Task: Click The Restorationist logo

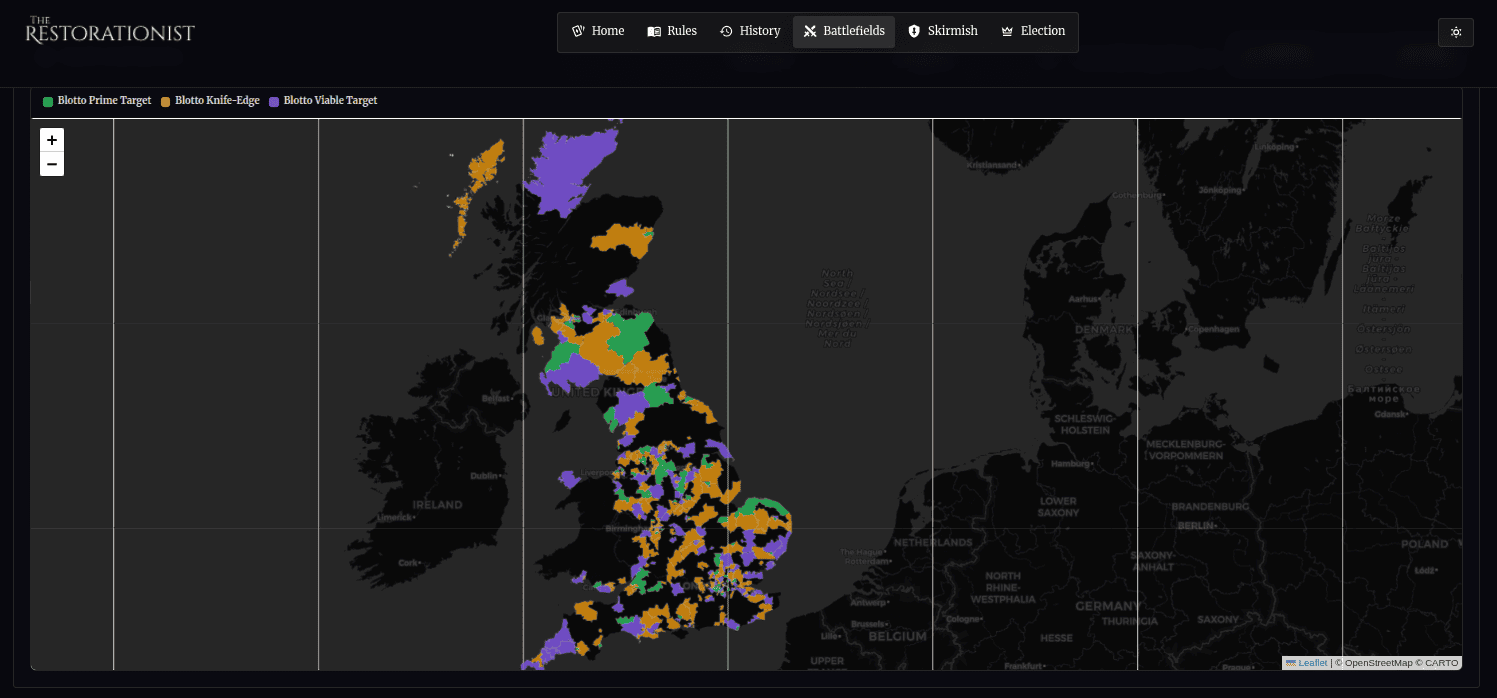Action: tap(110, 31)
